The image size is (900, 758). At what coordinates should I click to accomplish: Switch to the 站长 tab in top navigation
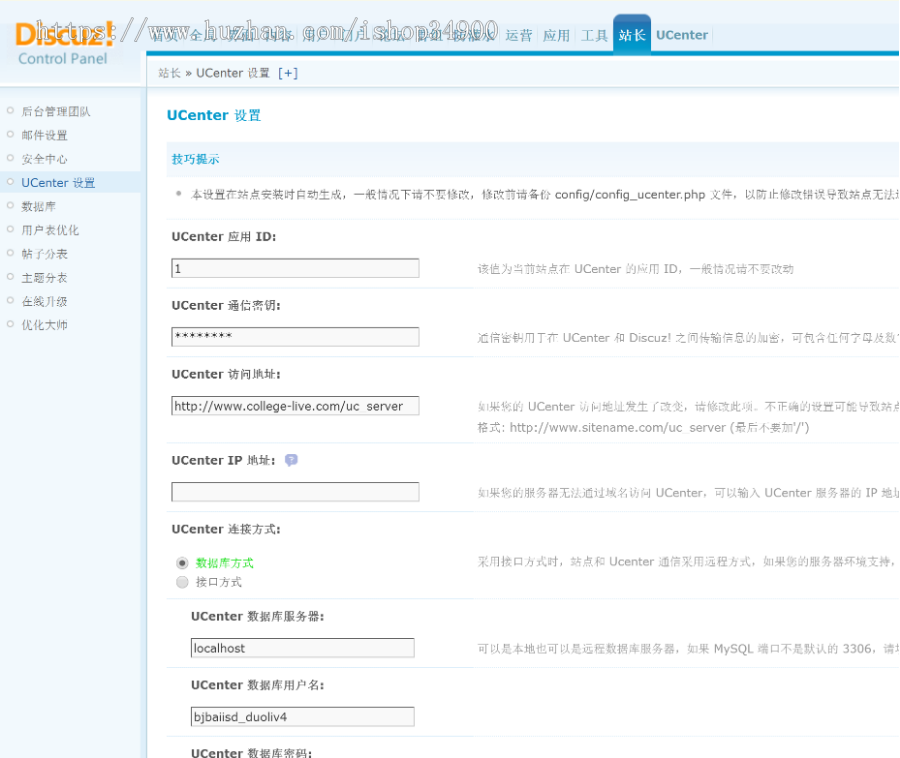[x=631, y=33]
